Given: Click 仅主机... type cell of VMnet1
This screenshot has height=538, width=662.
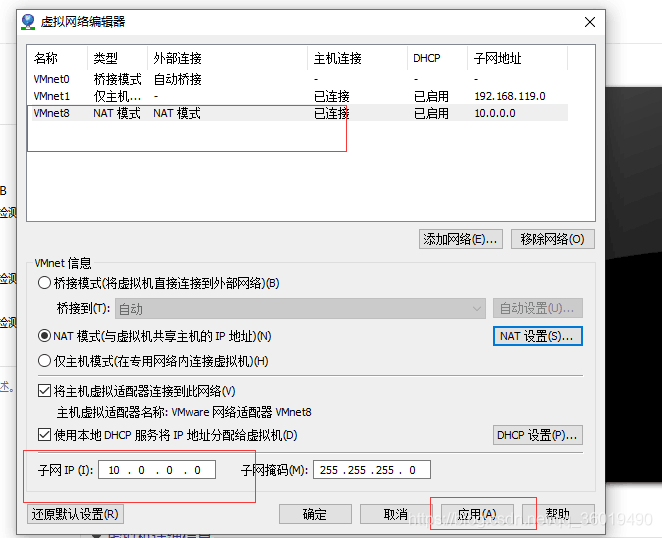Looking at the screenshot, I should pos(117,96).
